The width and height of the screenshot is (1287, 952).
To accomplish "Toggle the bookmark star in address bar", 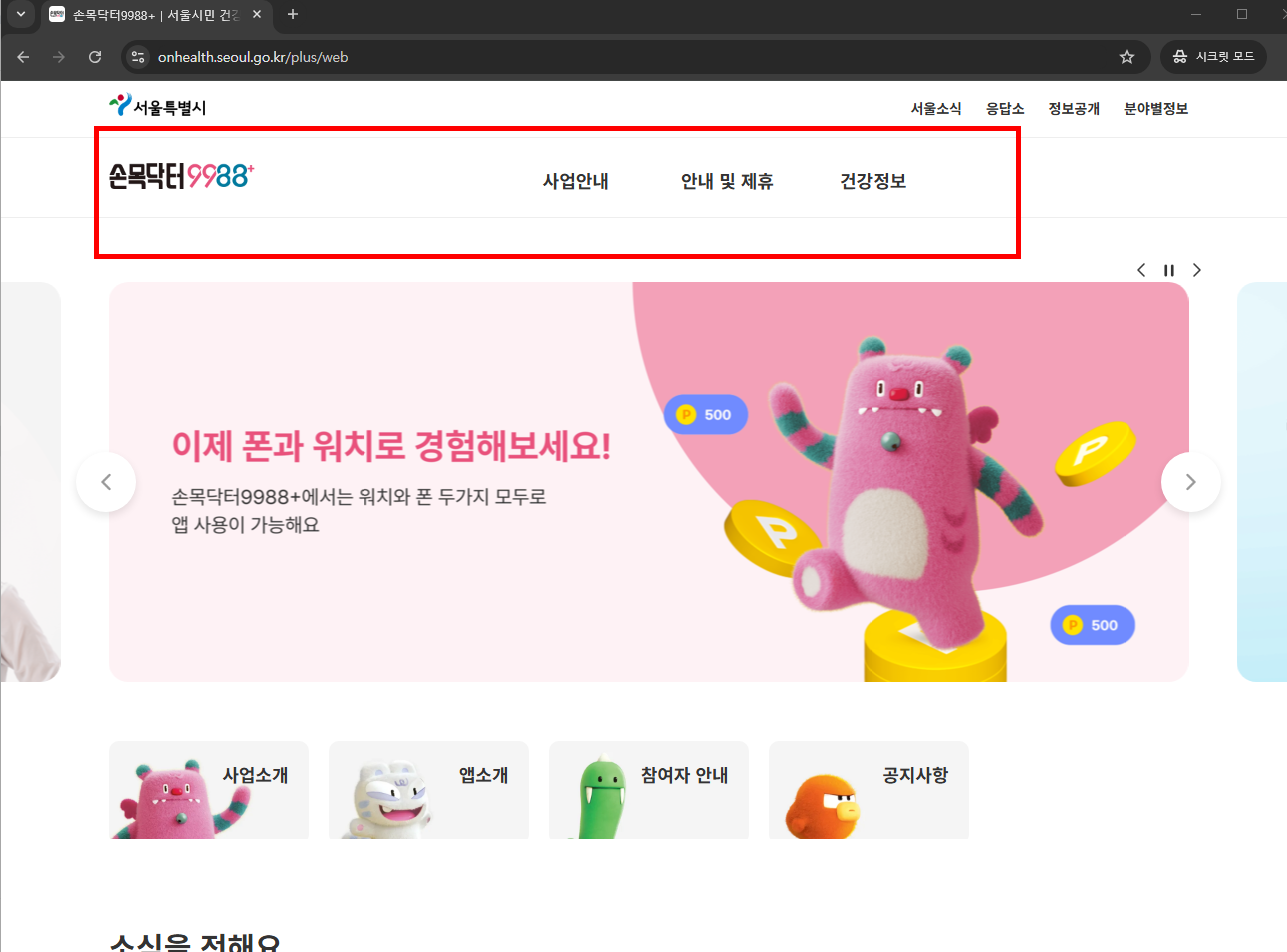I will (1127, 57).
